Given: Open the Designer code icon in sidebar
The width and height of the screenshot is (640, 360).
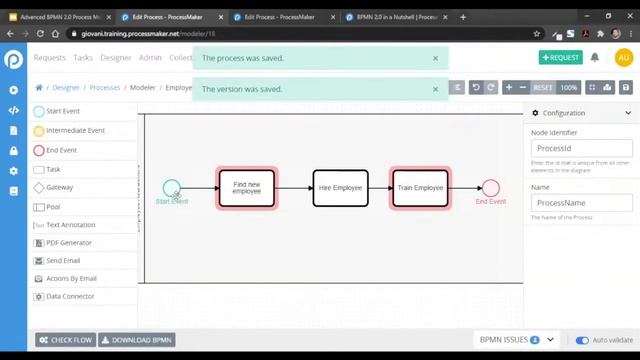Looking at the screenshot, I should (13, 110).
